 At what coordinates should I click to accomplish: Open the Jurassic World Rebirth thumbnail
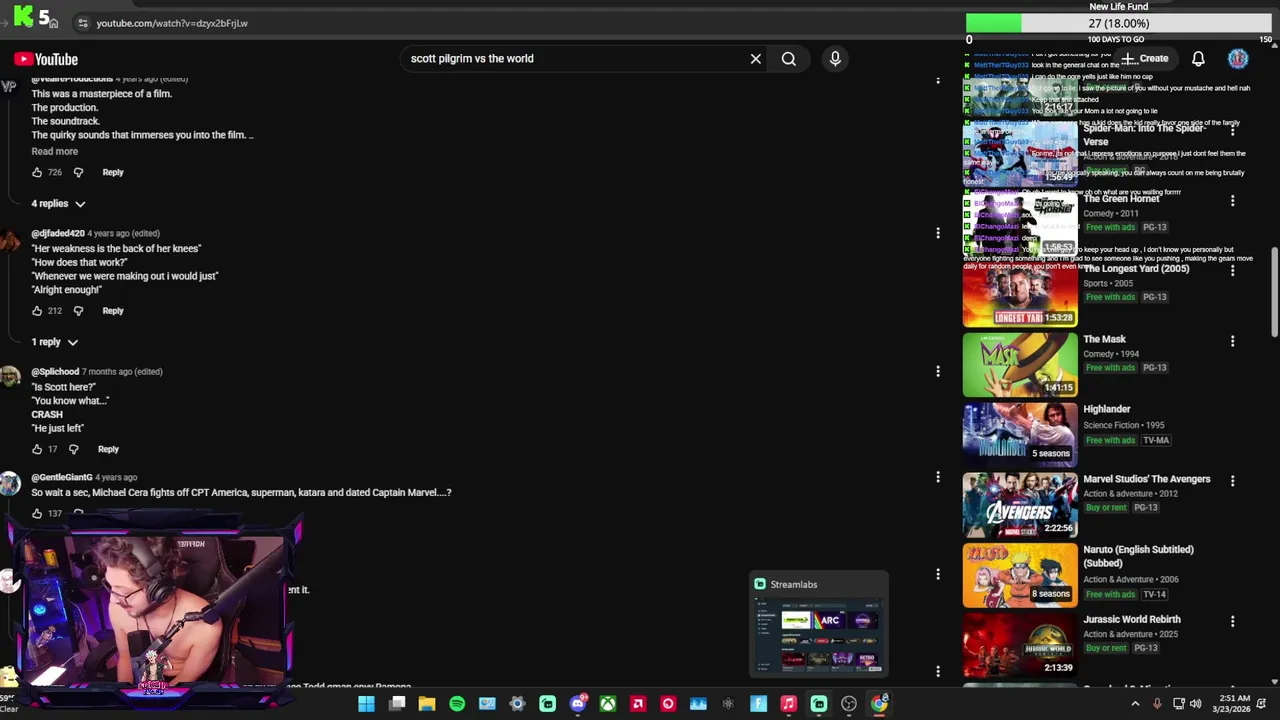(x=1020, y=645)
